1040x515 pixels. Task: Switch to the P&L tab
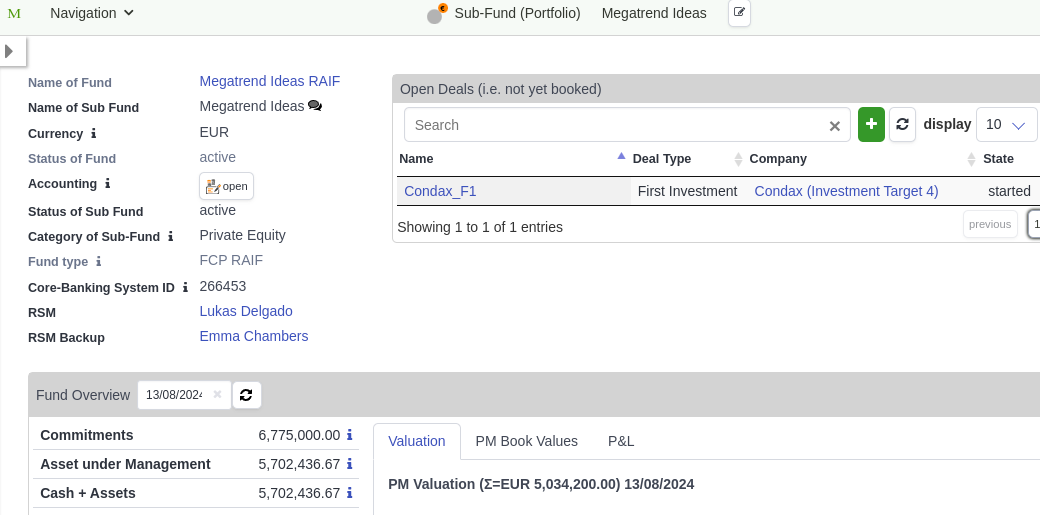click(x=621, y=441)
